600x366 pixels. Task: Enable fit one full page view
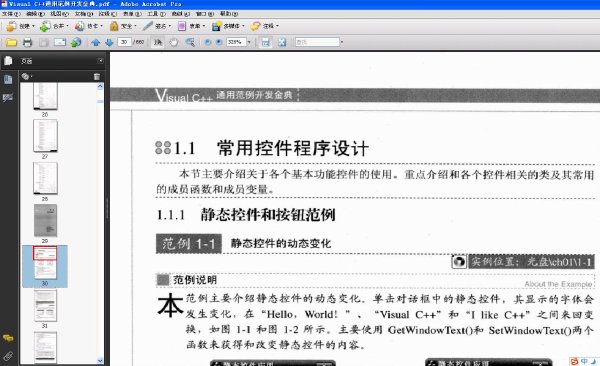[282, 42]
